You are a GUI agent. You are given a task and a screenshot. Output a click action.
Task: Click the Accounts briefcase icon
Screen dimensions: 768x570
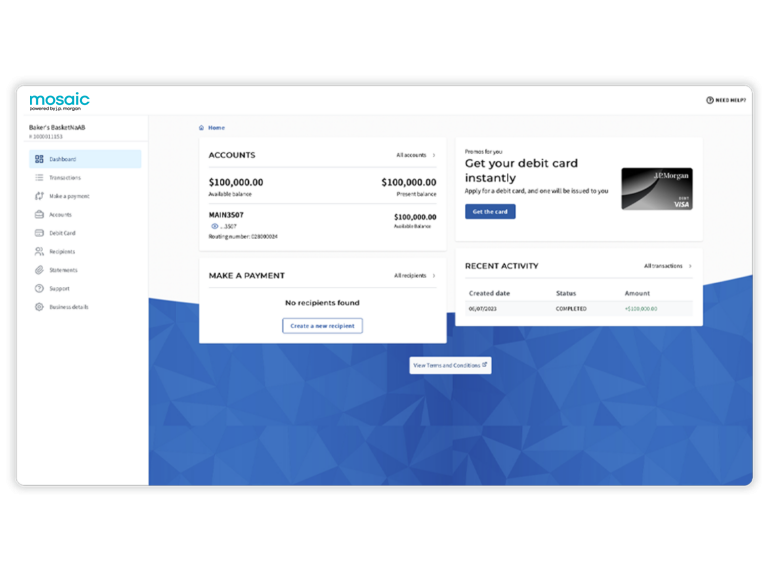[39, 215]
